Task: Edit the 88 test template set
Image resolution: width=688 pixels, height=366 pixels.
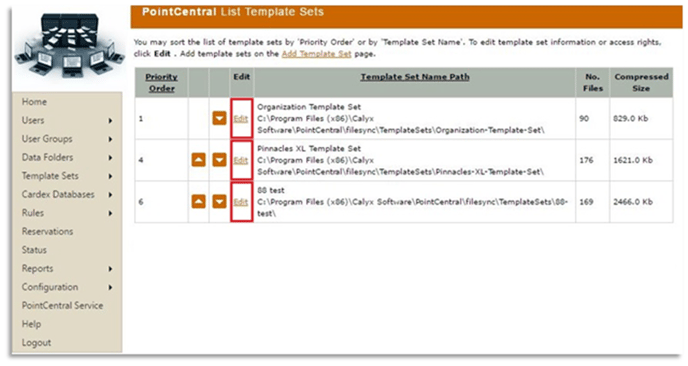Action: [241, 202]
